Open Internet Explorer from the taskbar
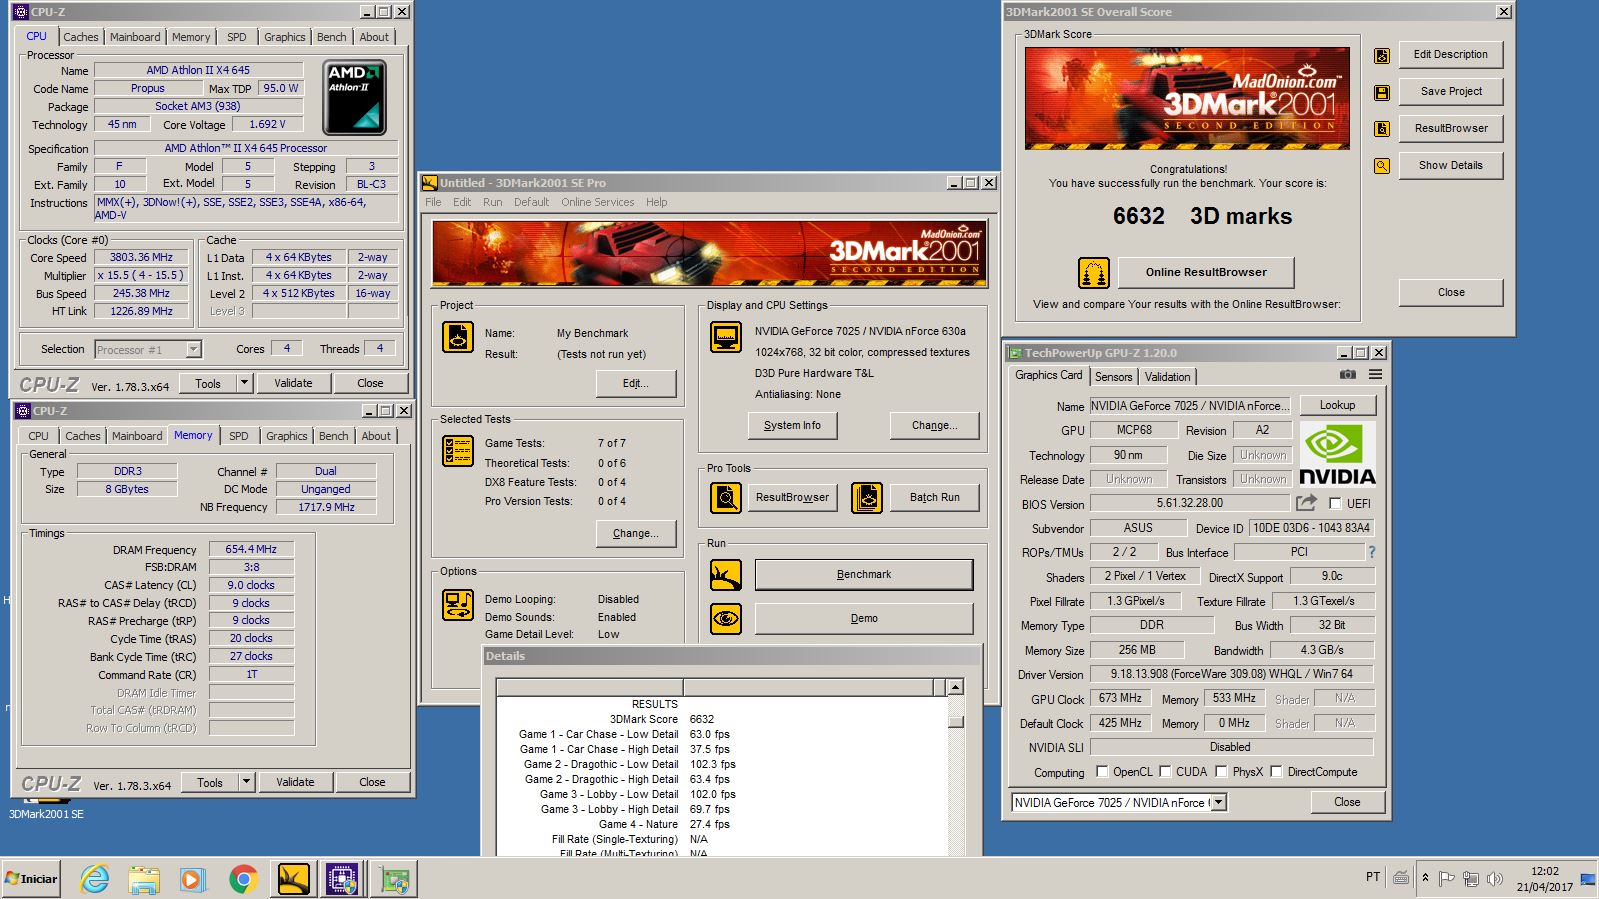Screen dimensions: 1599x899 (95, 879)
